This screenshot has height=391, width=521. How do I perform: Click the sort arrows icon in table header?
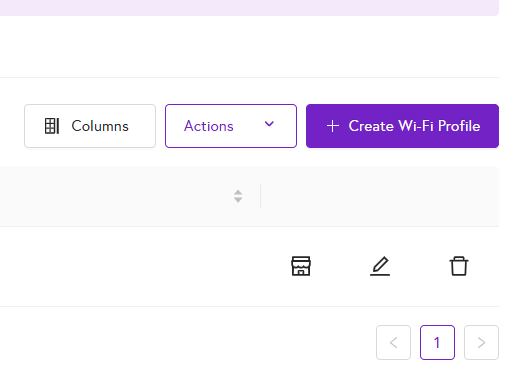[238, 196]
